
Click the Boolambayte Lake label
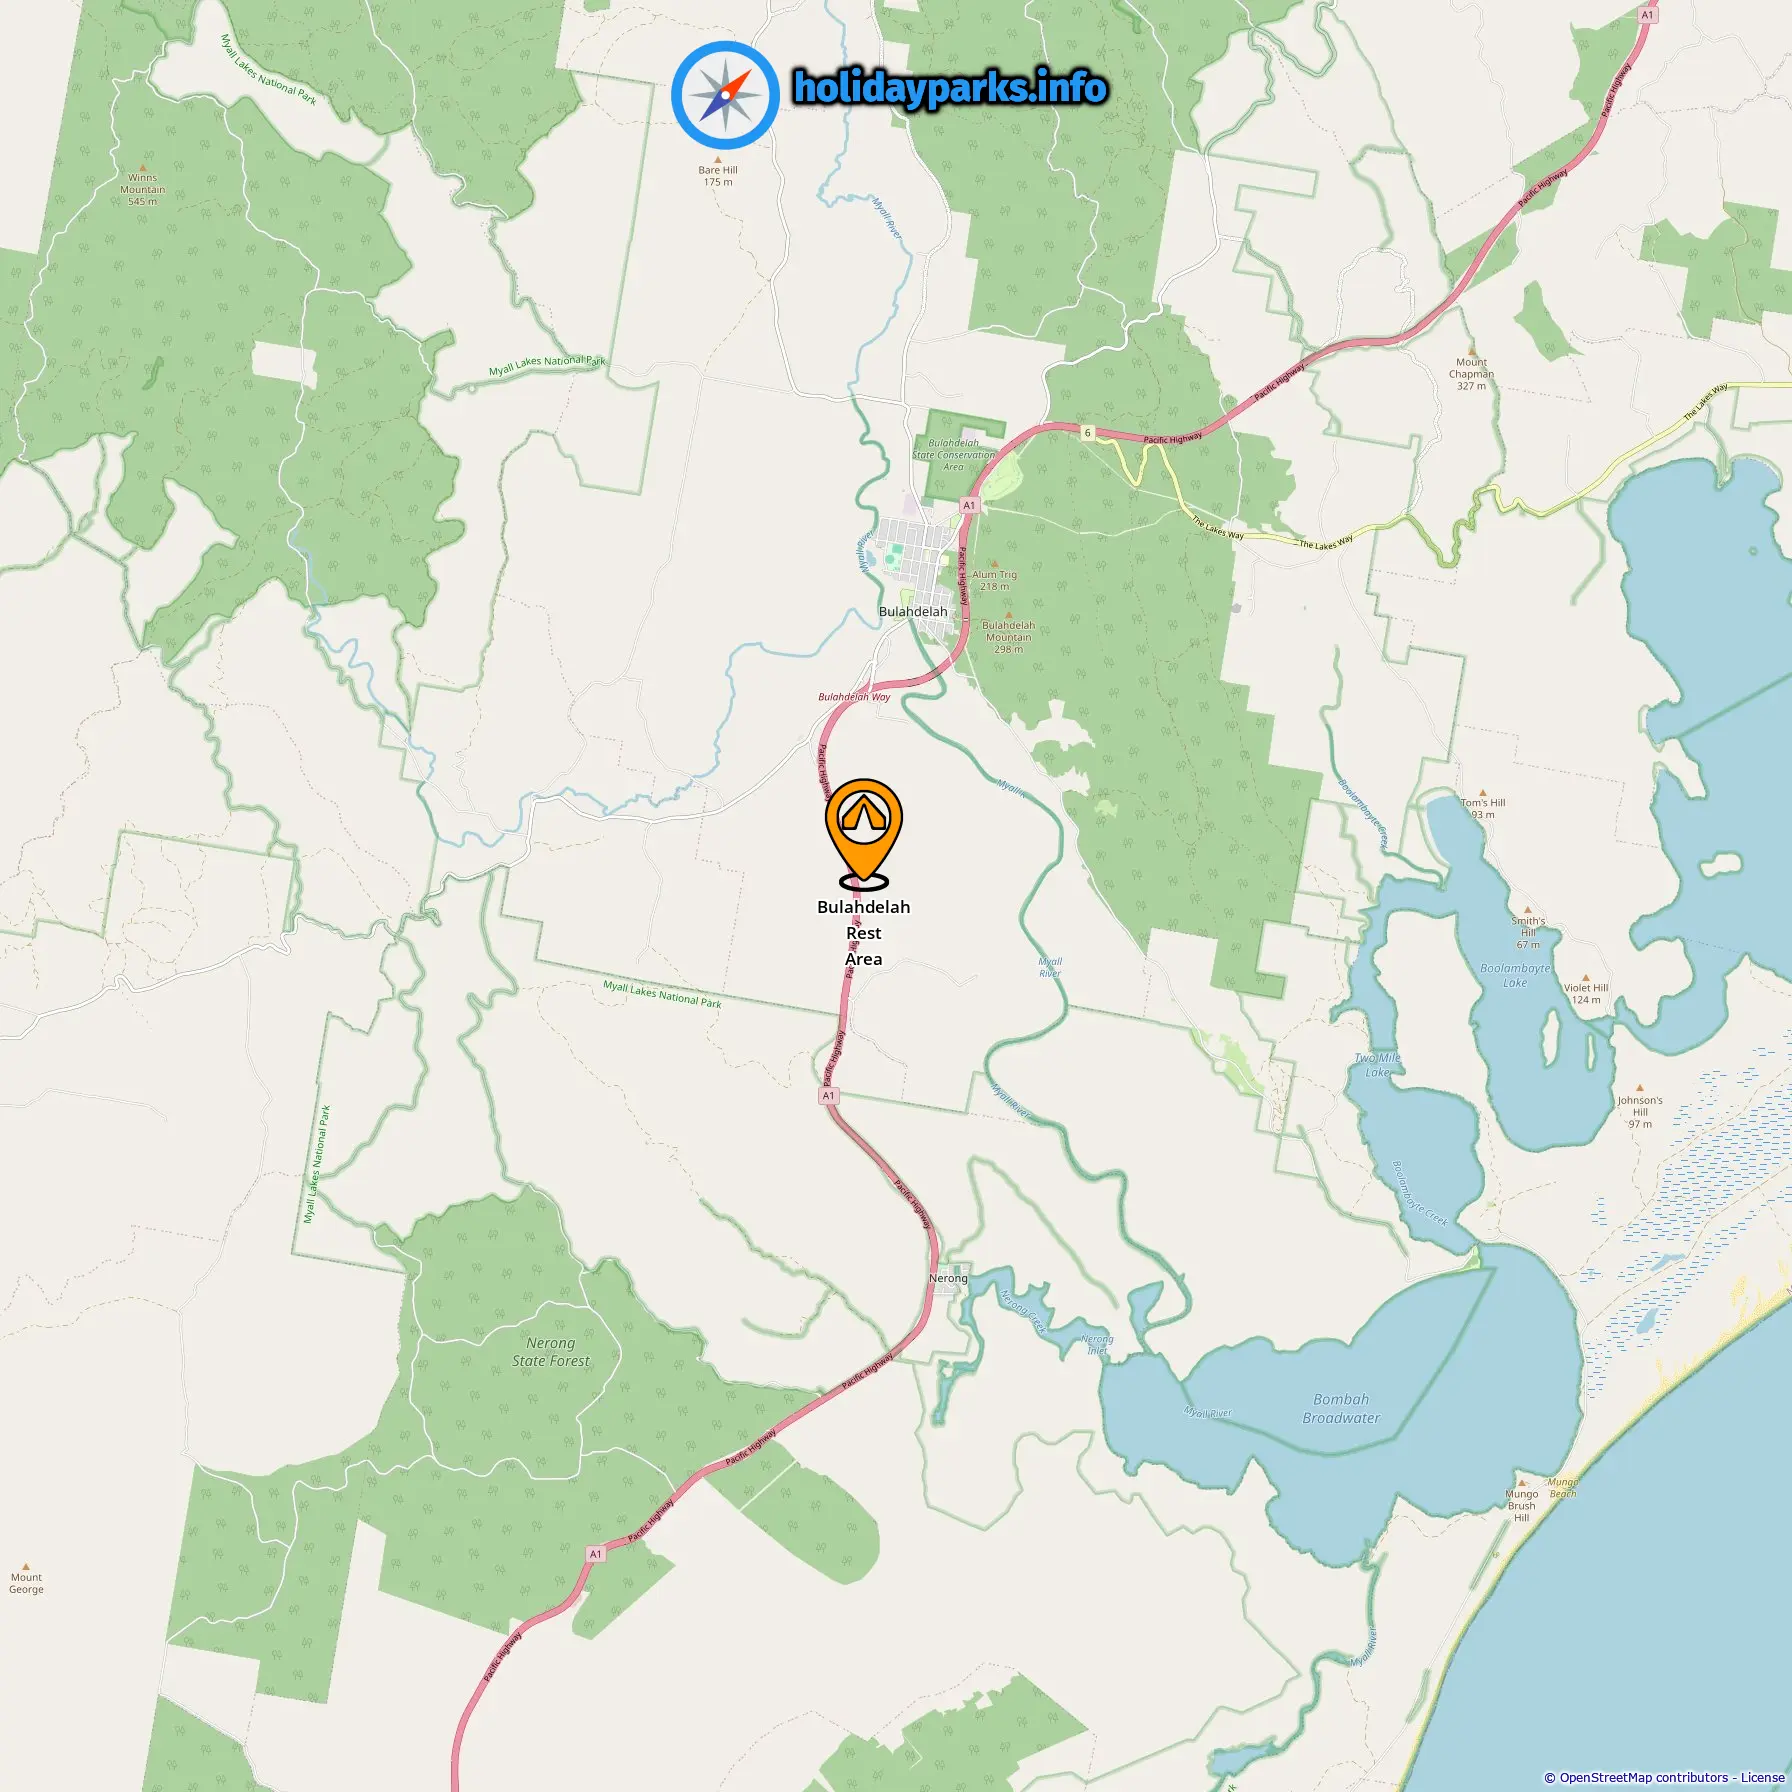coord(1515,975)
